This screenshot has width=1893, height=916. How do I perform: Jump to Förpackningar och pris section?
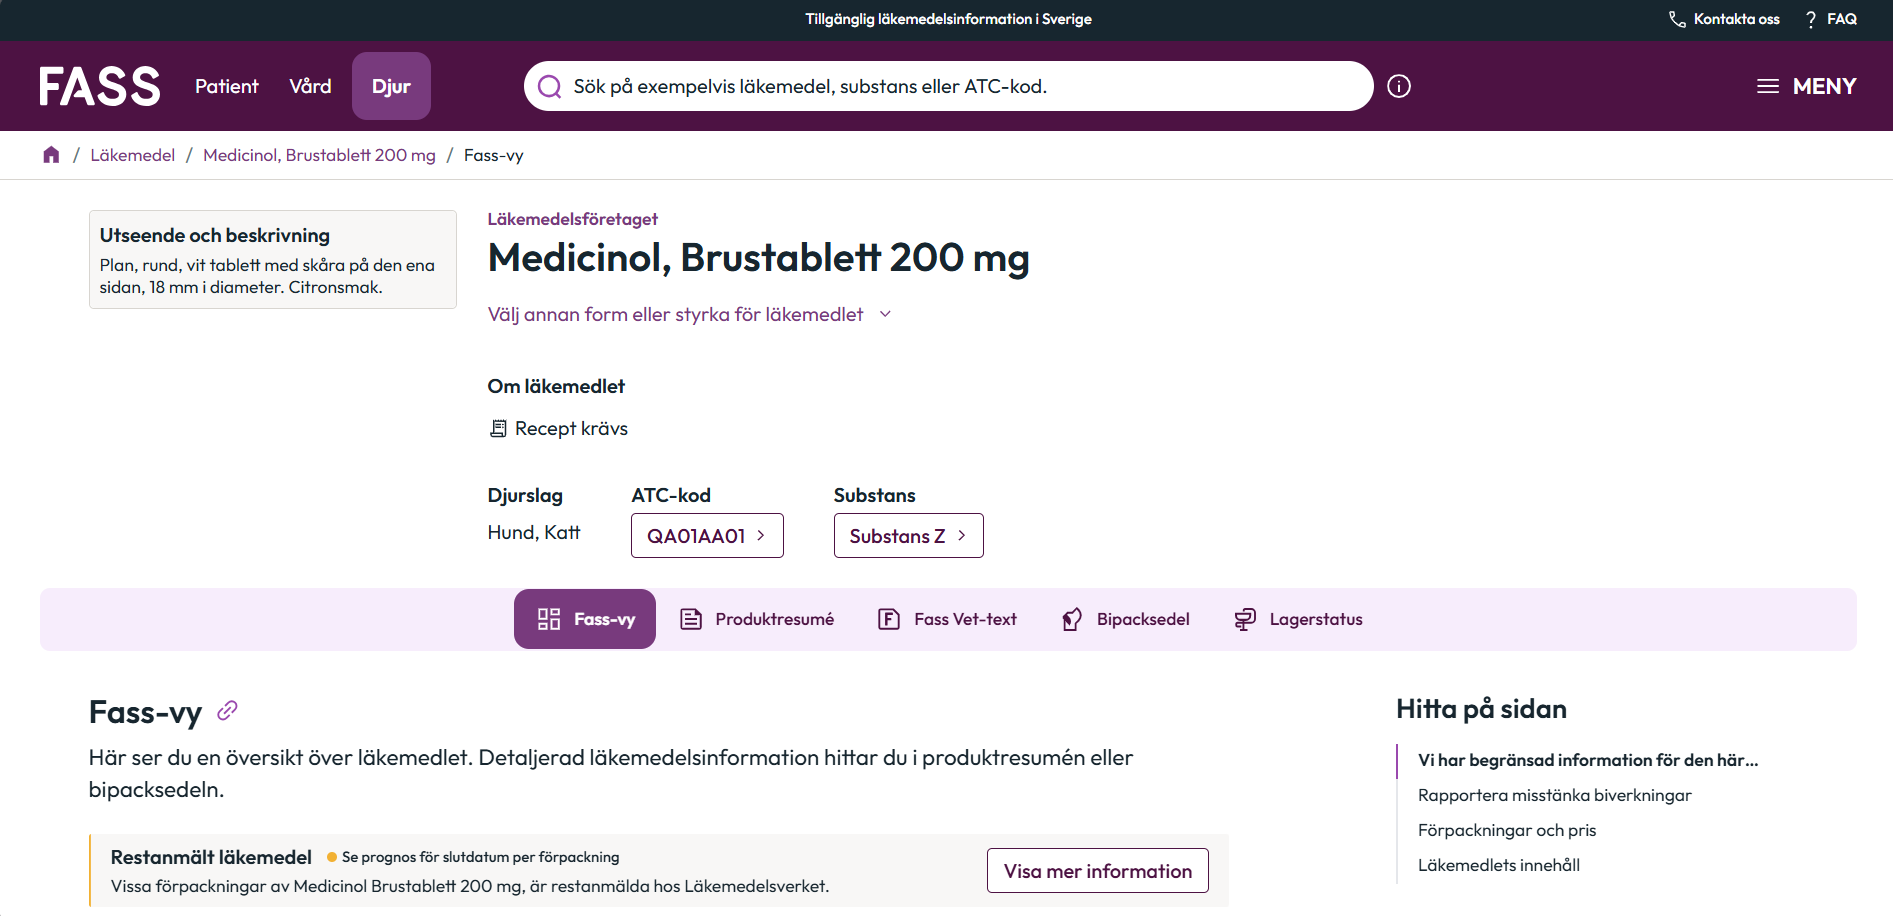[x=1506, y=830]
